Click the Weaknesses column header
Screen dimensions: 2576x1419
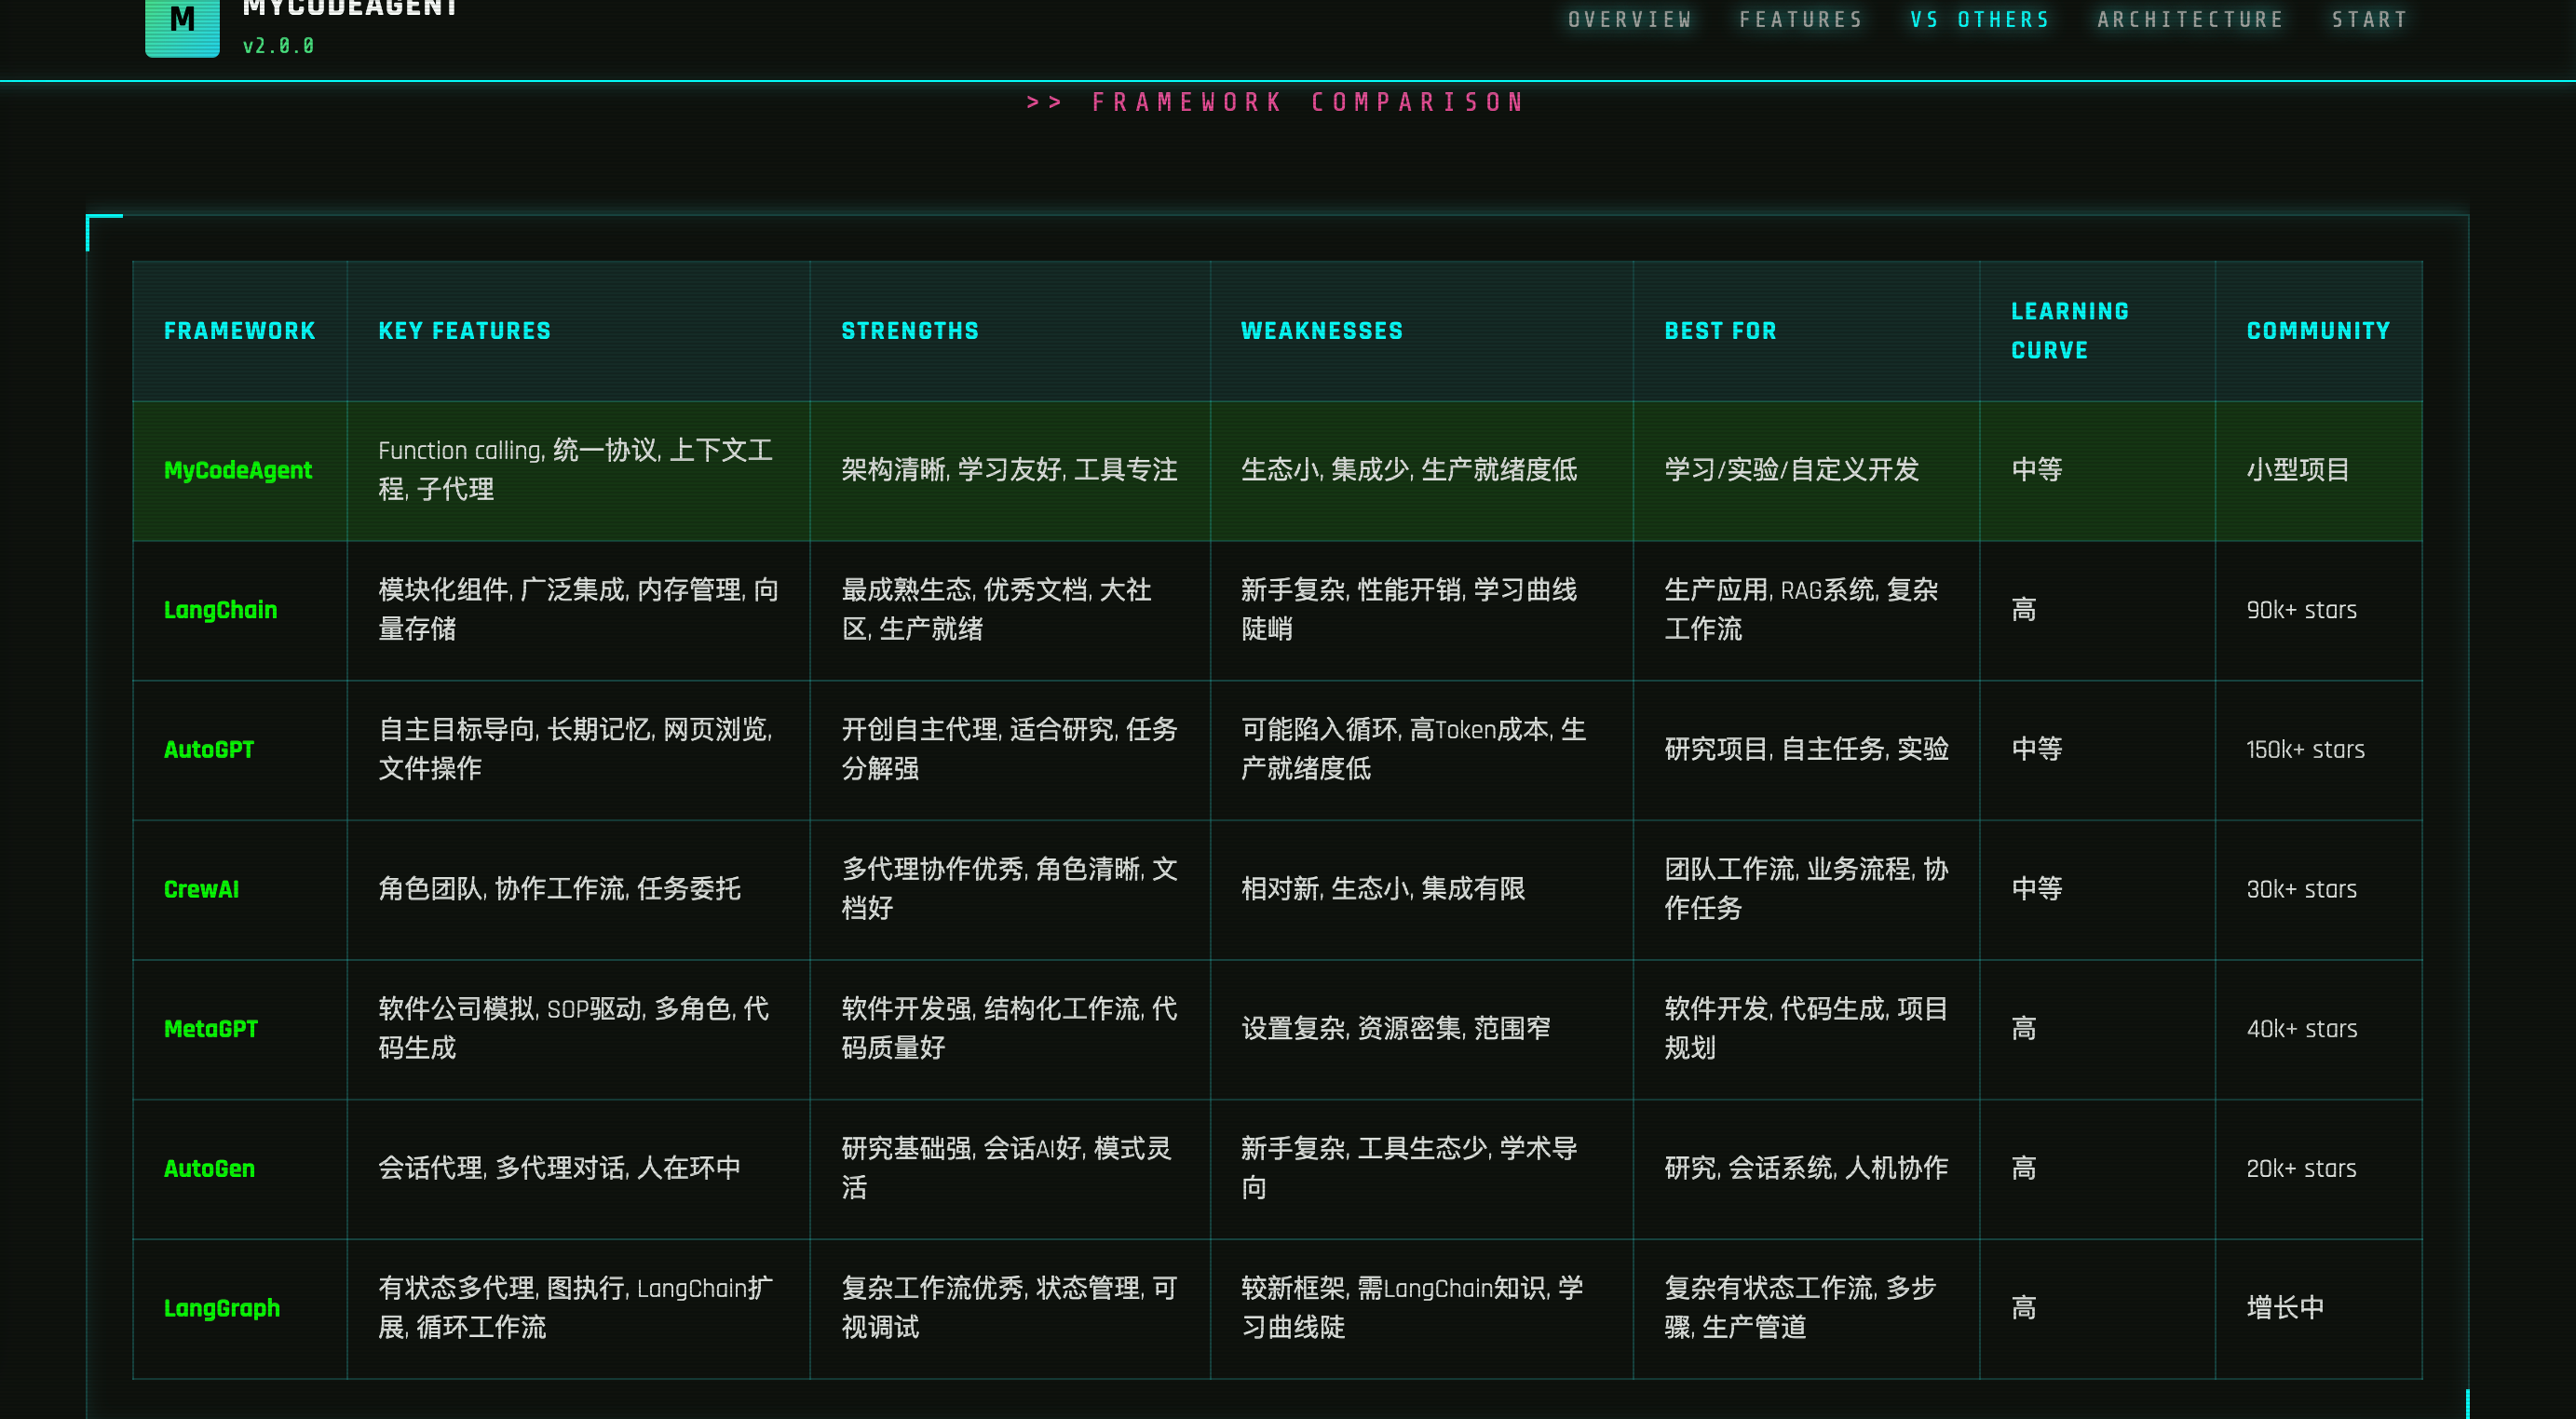click(1321, 331)
